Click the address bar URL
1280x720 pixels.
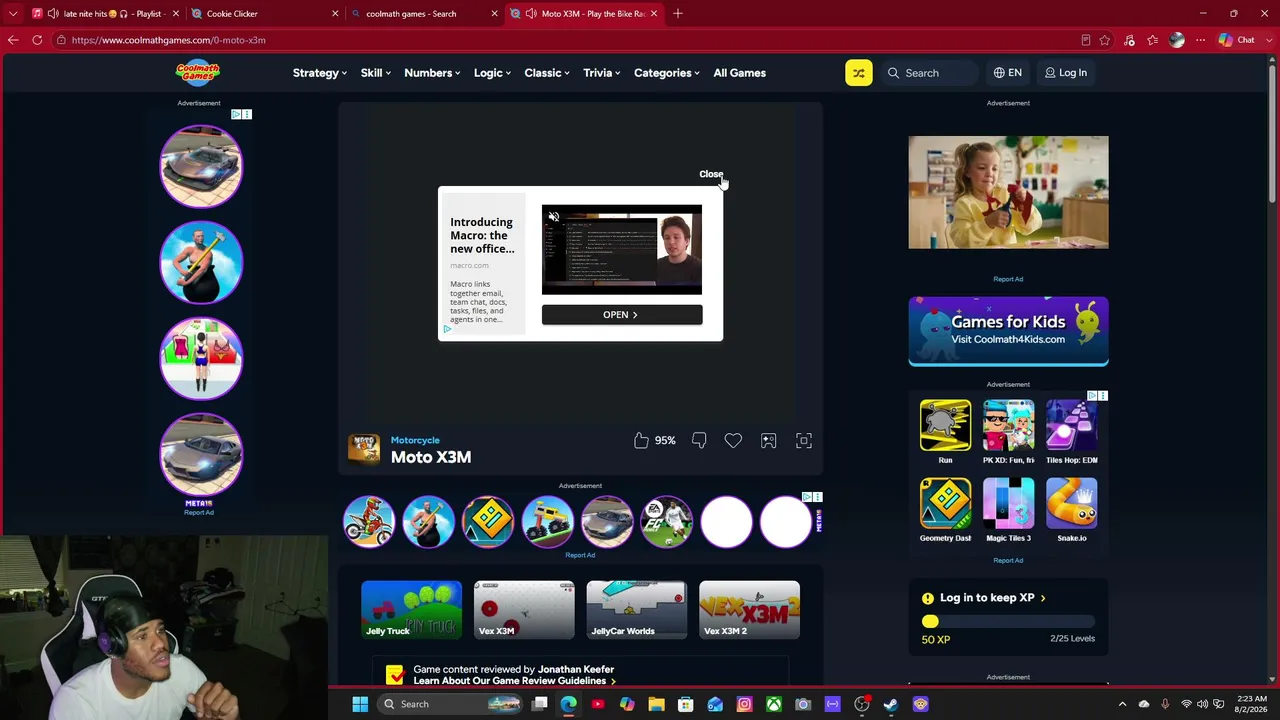pyautogui.click(x=169, y=40)
